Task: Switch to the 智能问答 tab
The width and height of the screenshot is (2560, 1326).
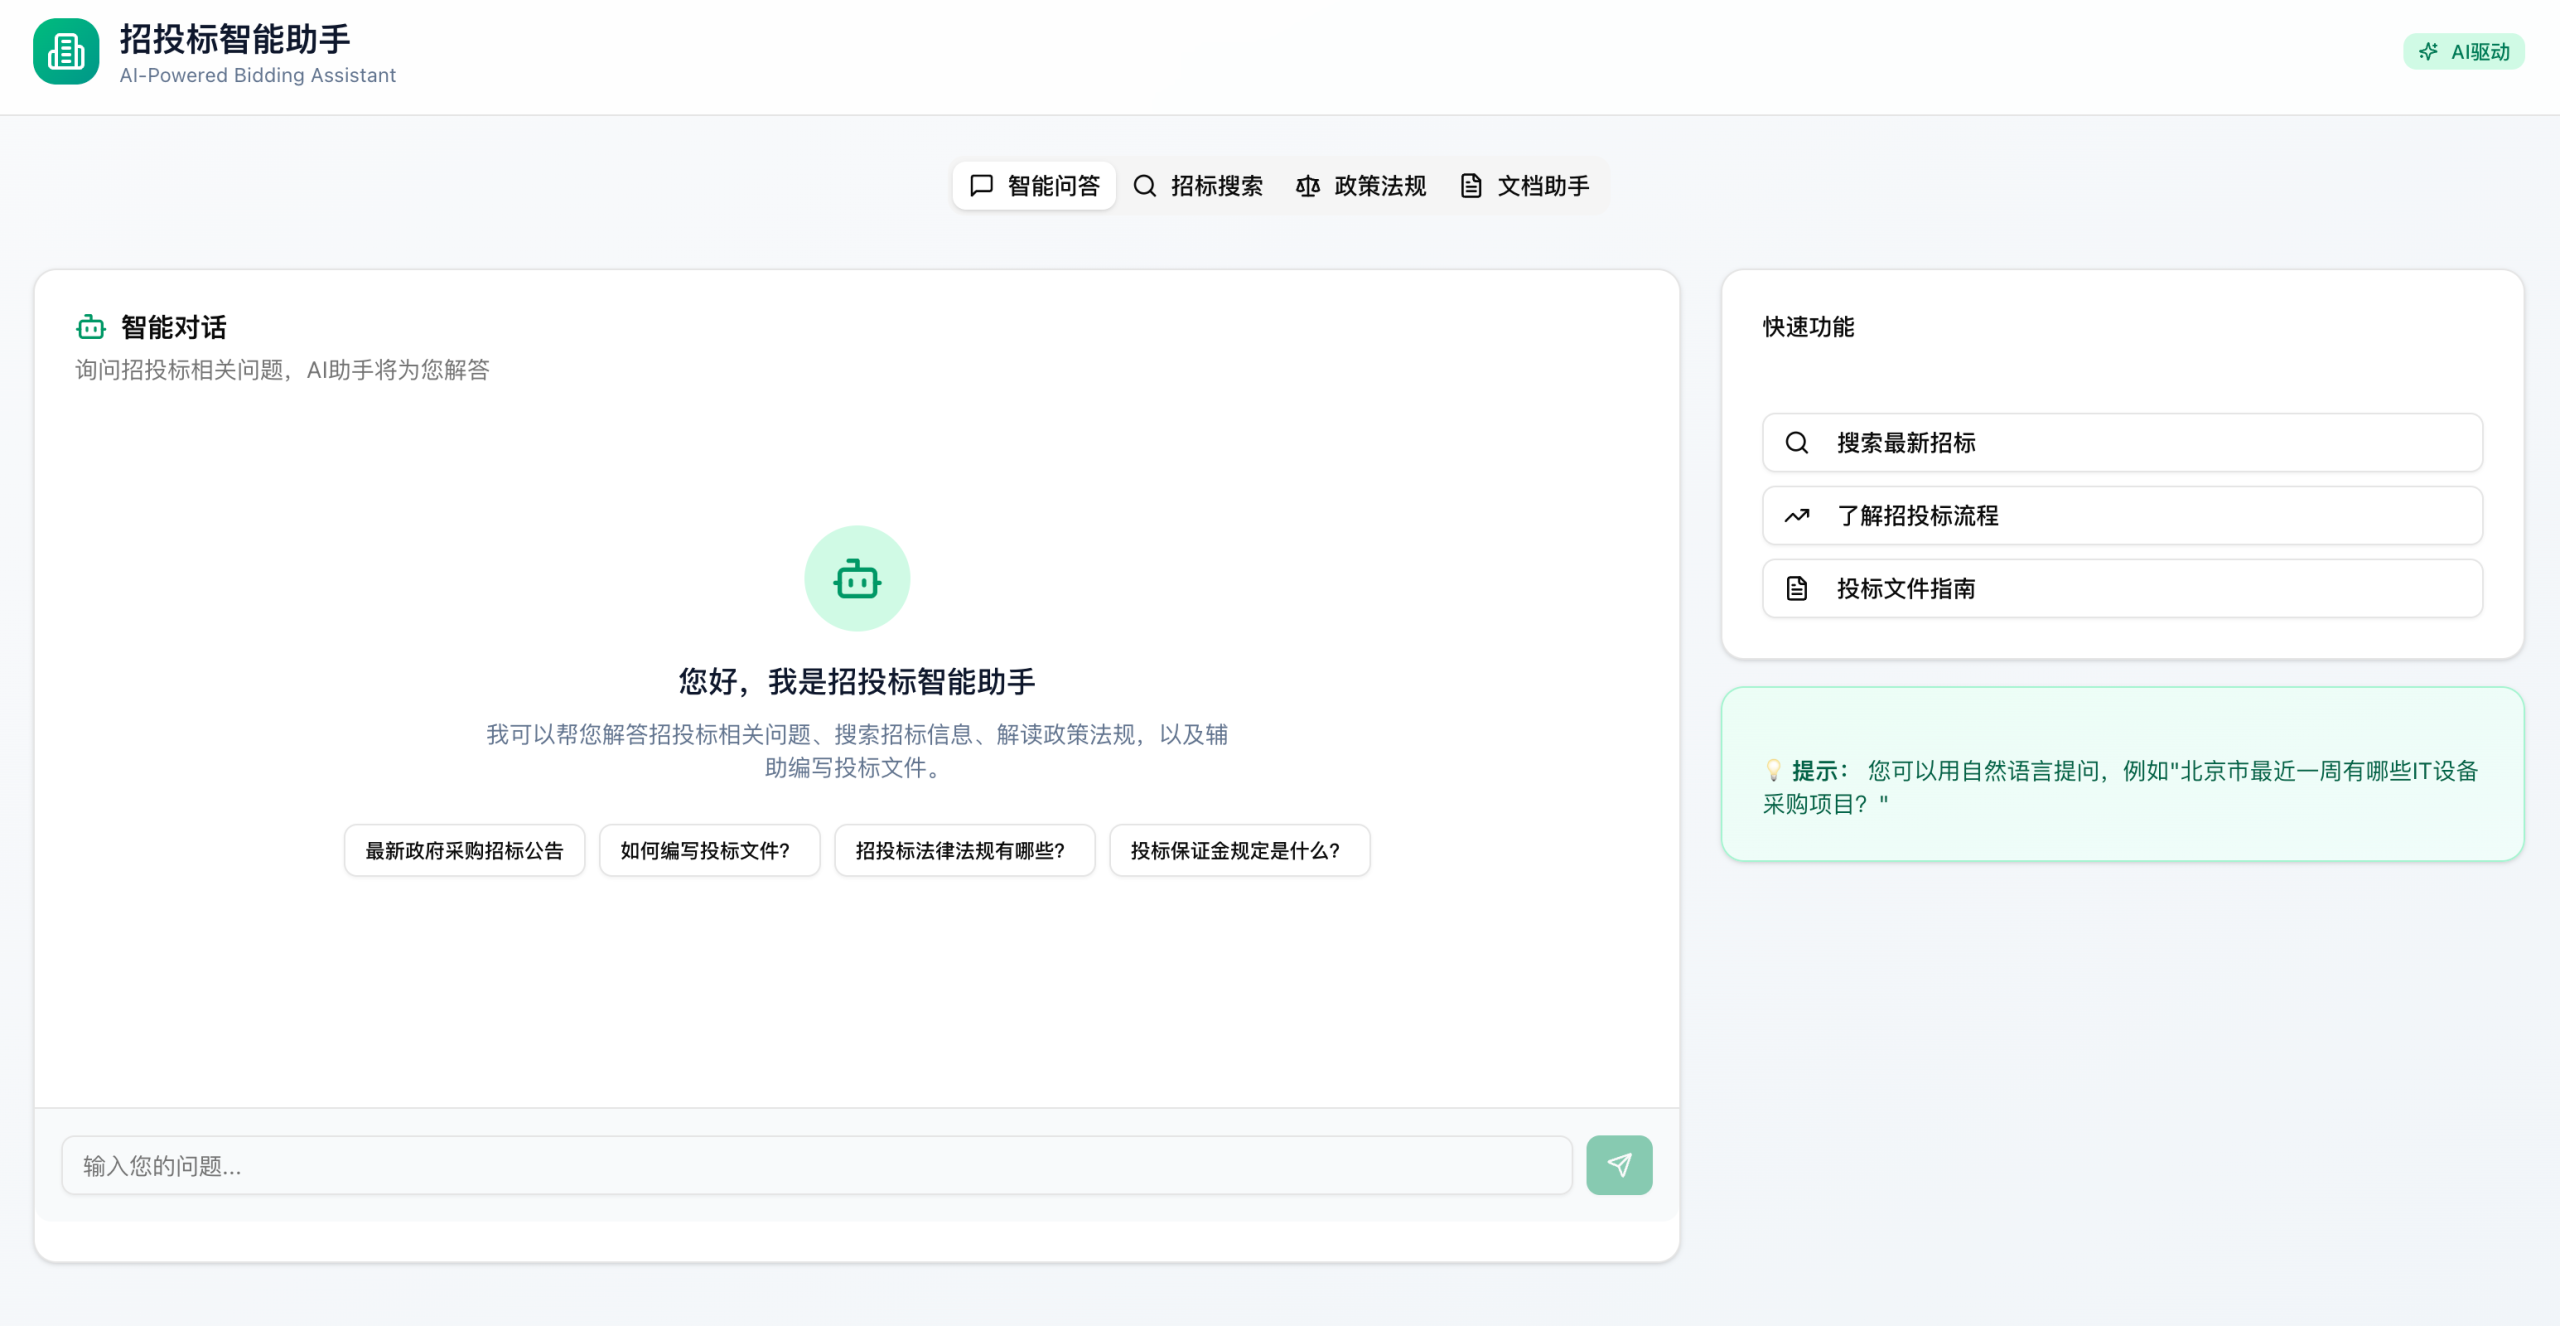Action: 1034,186
